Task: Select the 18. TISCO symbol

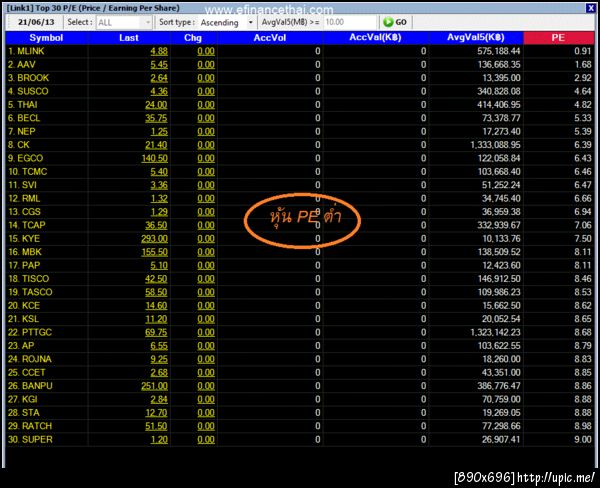Action: [x=28, y=279]
